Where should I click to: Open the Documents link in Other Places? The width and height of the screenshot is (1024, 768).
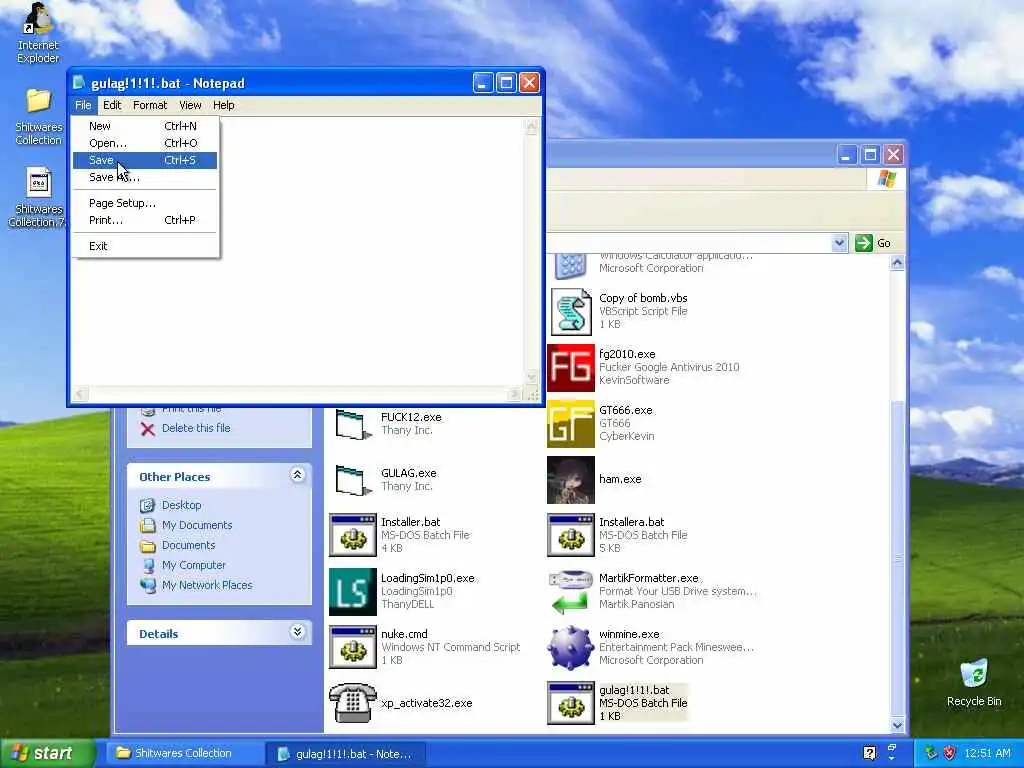click(x=188, y=545)
